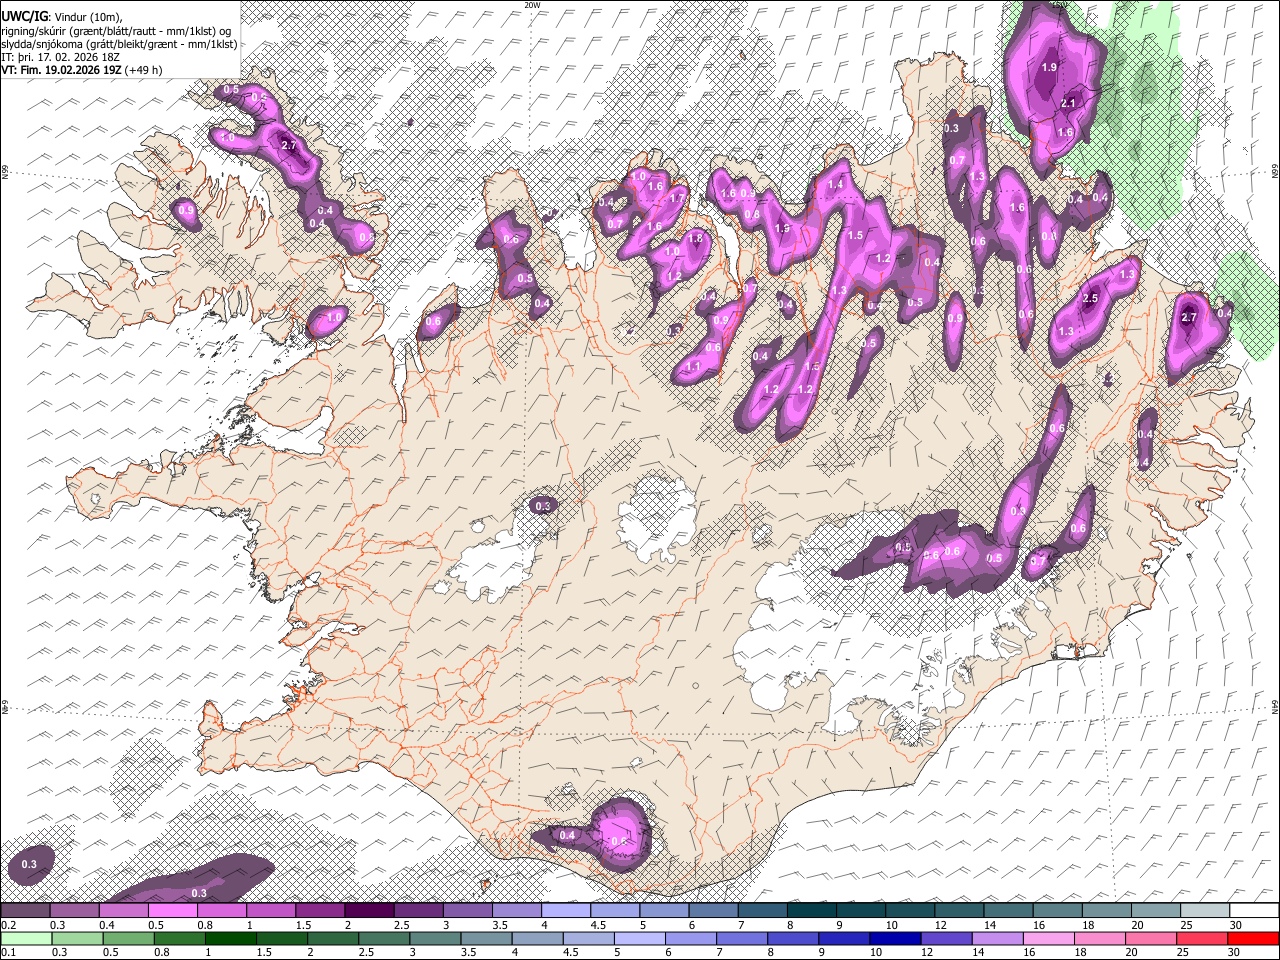Select the darkest purple swatch between 2 and 2.5 on the upper scale
The width and height of the screenshot is (1280, 960).
coord(369,910)
